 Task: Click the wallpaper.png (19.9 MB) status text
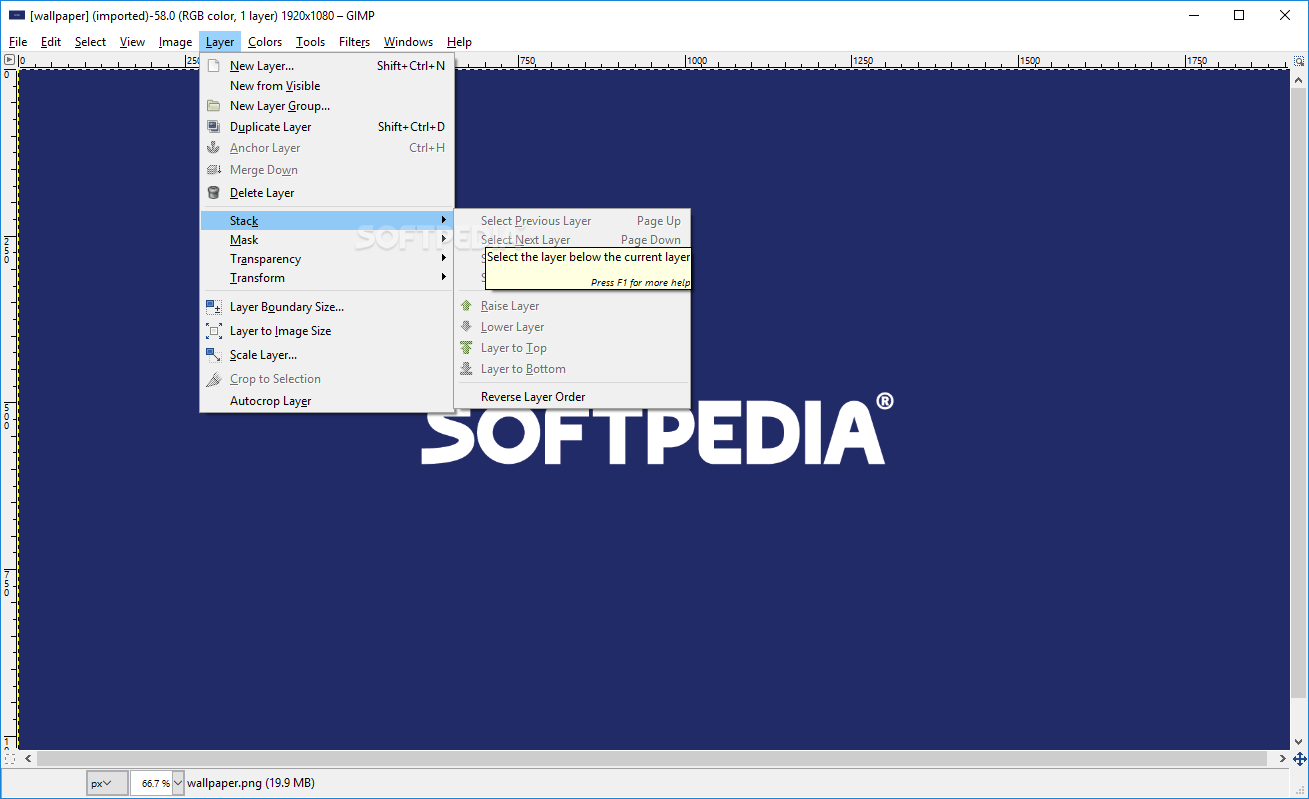point(251,783)
